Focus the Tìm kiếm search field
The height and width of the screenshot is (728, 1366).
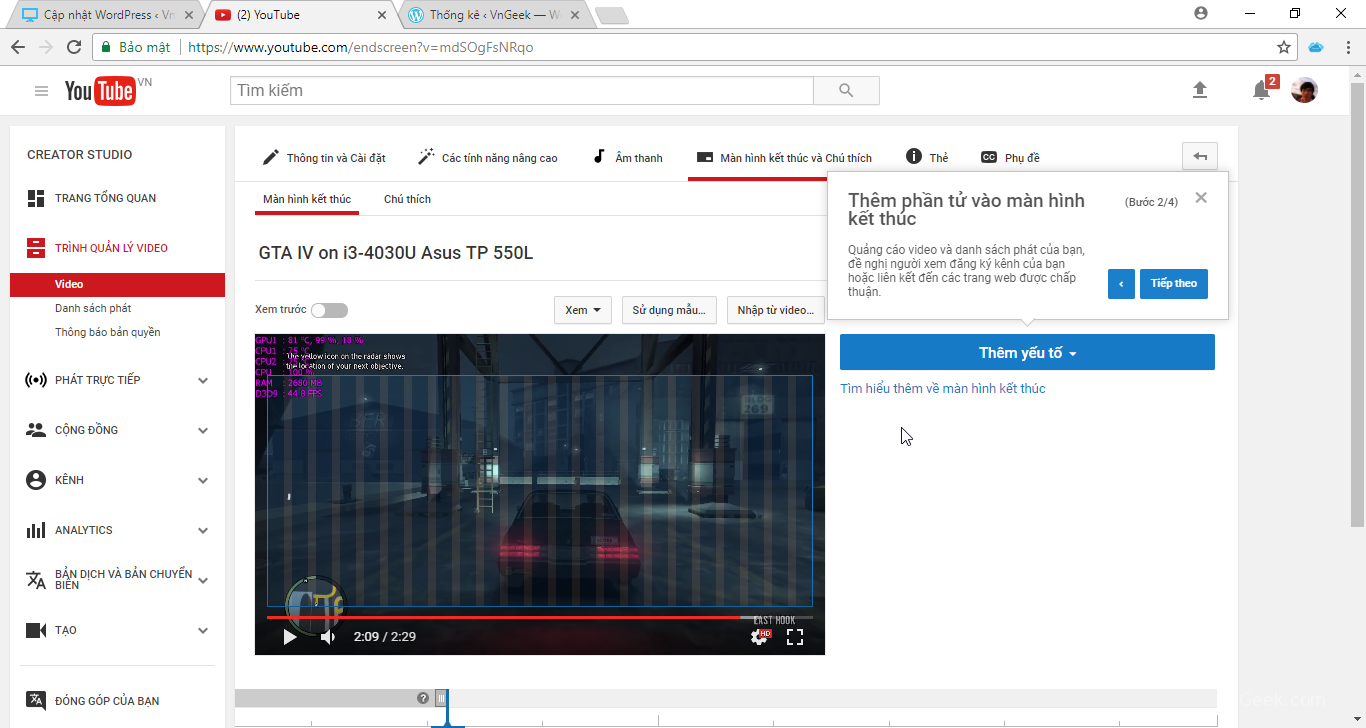click(522, 90)
